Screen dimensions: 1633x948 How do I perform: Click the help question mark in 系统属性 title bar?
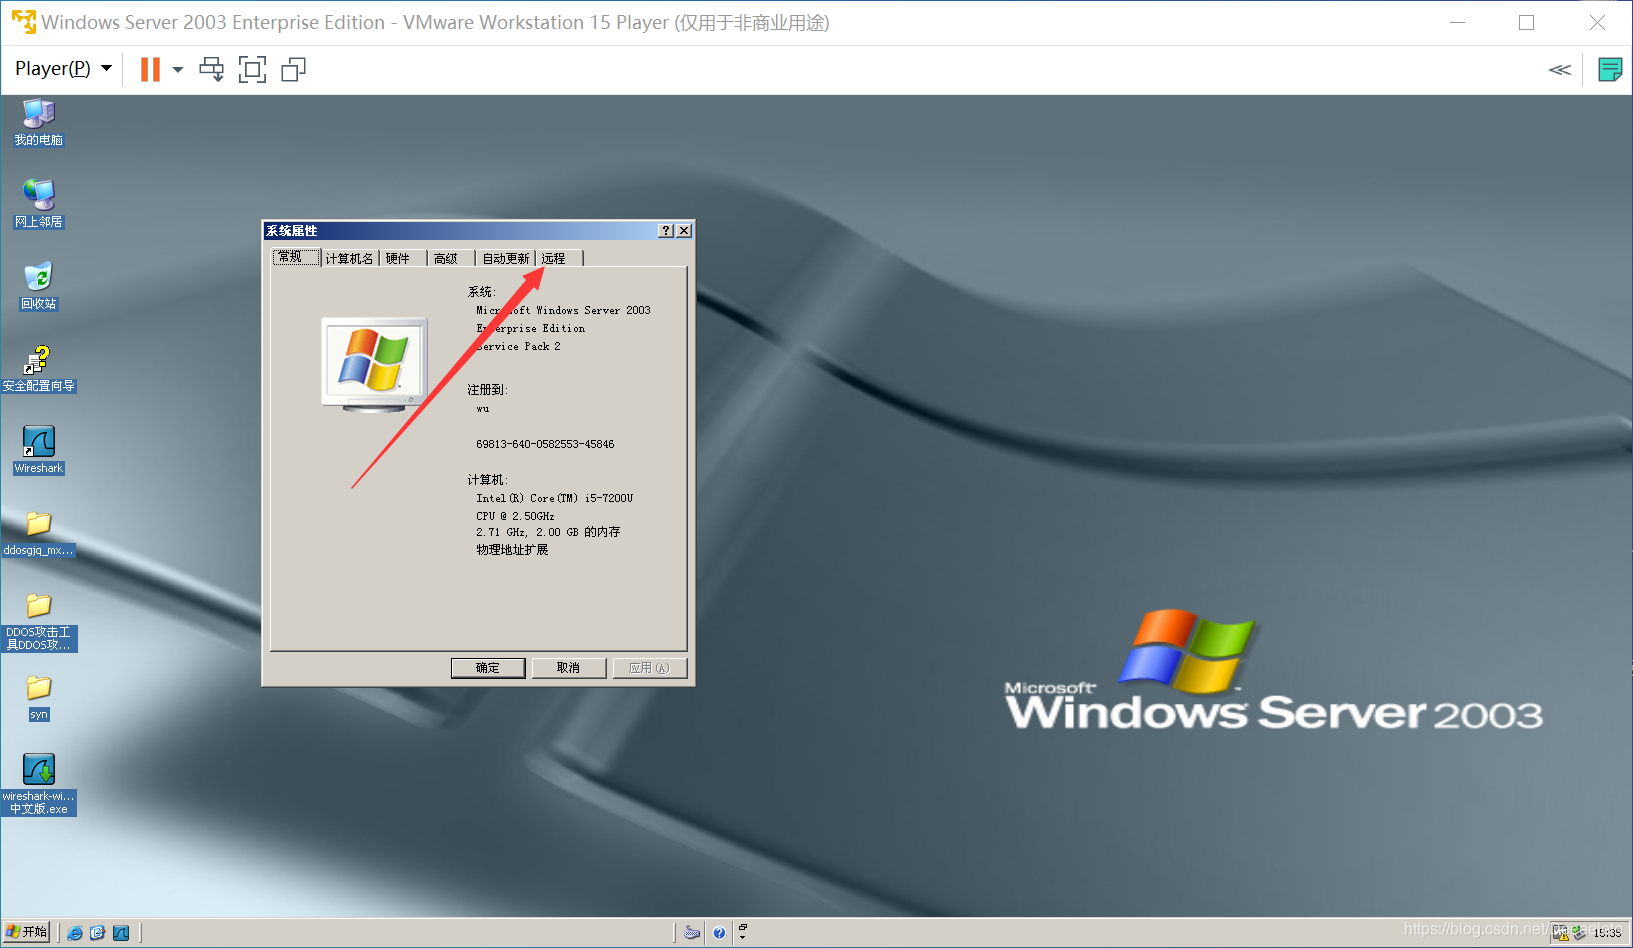[x=666, y=231]
